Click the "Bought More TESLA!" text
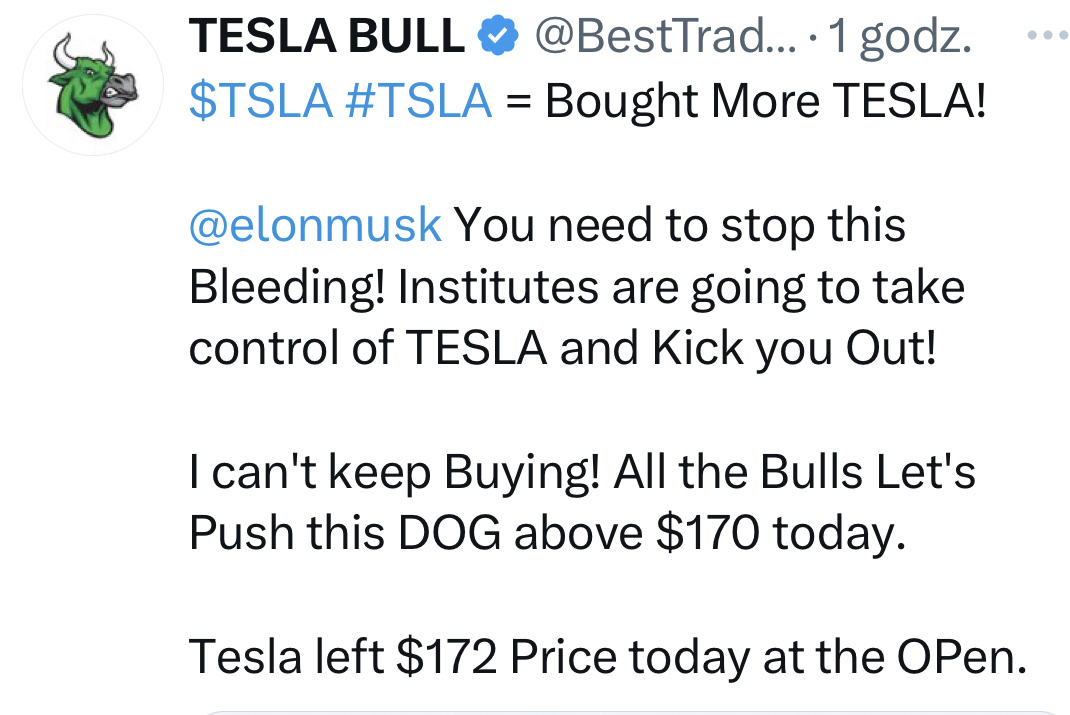Viewport: 1070px width, 715px height. 766,101
